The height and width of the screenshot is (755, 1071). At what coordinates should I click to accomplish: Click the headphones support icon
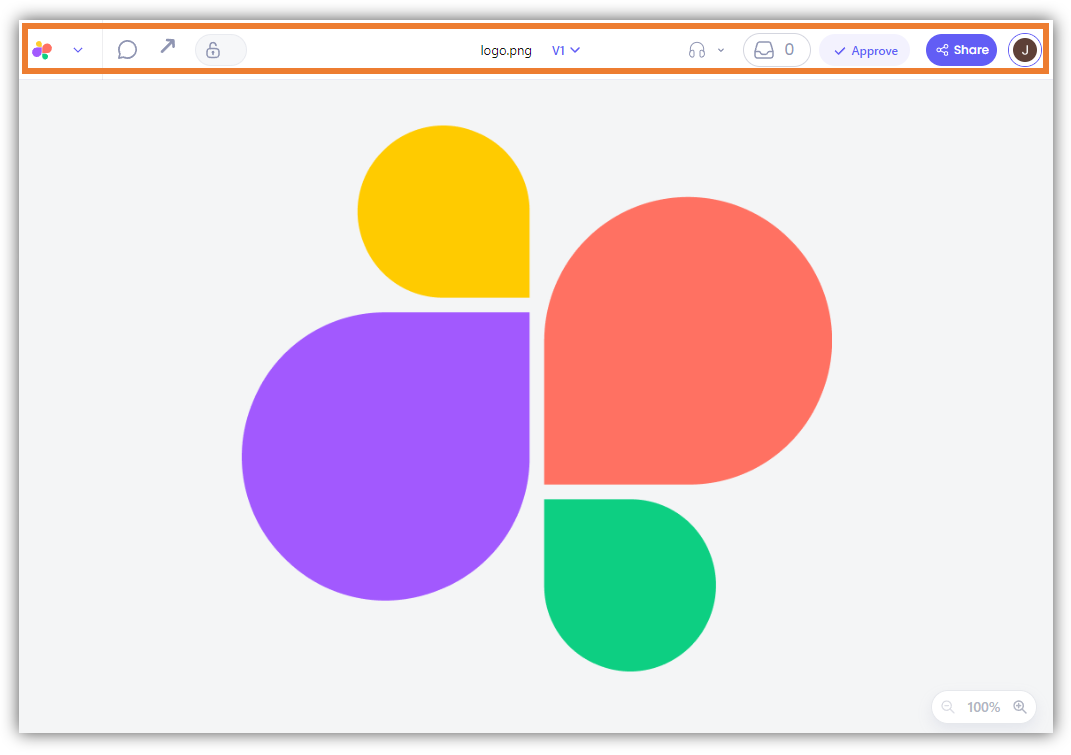697,50
